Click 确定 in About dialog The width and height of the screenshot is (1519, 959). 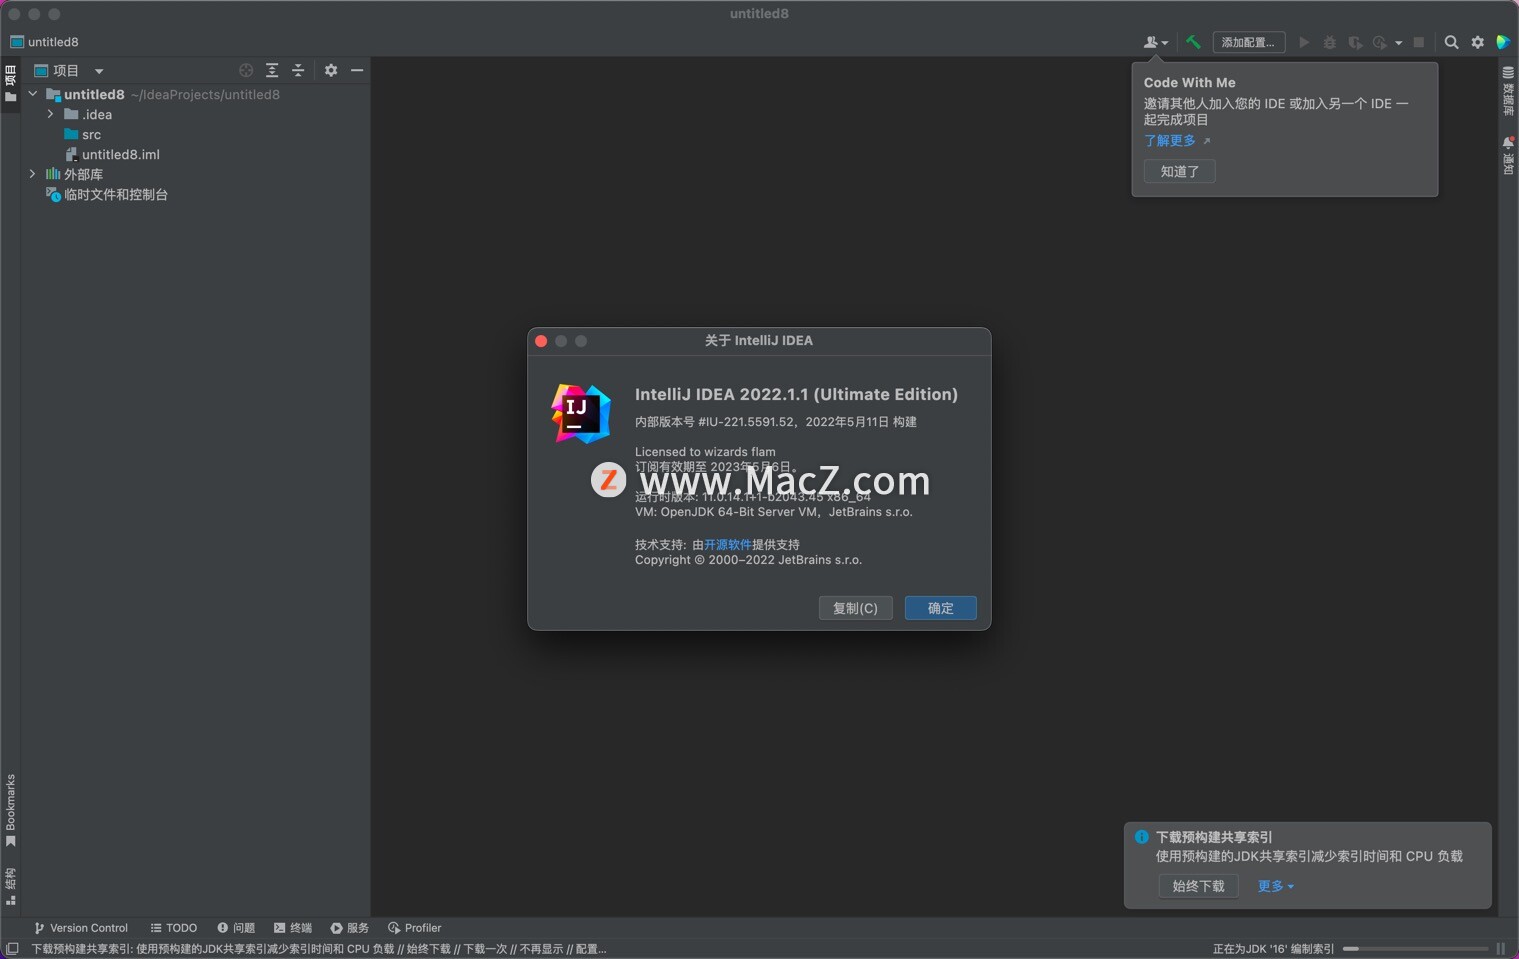(941, 608)
